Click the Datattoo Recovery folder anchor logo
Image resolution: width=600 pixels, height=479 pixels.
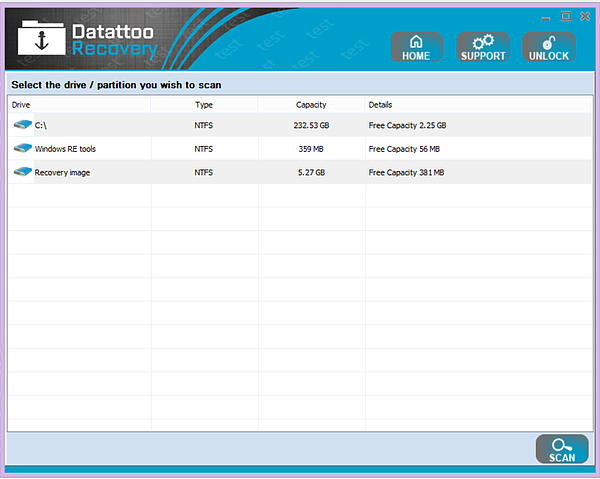click(42, 38)
